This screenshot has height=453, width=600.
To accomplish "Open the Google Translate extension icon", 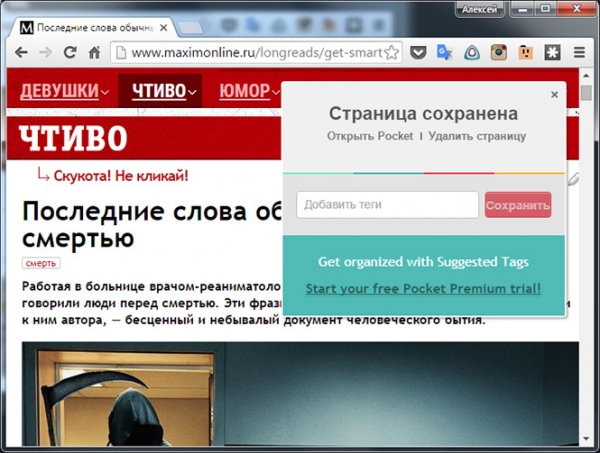I will click(446, 52).
